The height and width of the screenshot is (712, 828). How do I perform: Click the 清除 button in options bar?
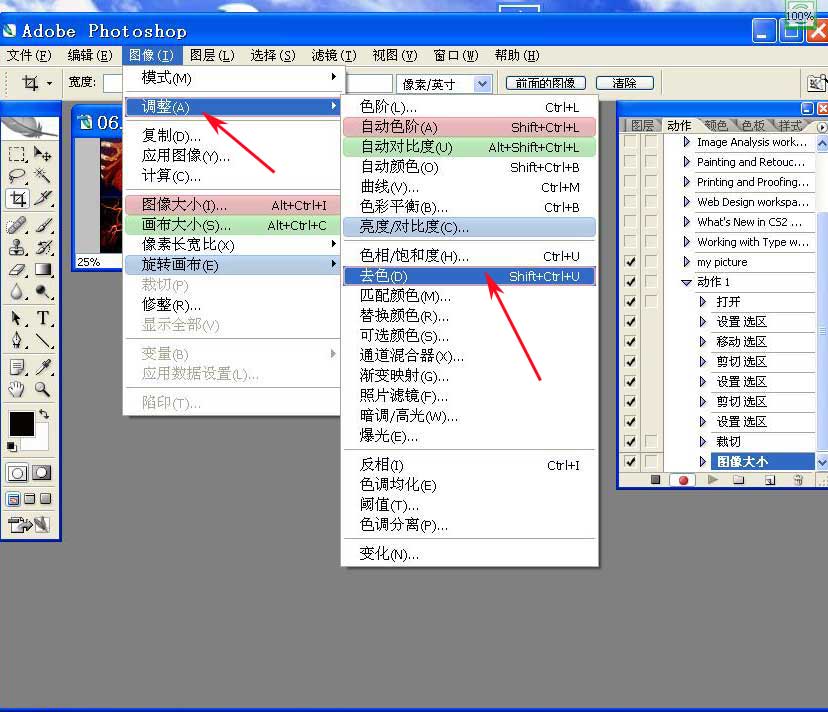625,83
